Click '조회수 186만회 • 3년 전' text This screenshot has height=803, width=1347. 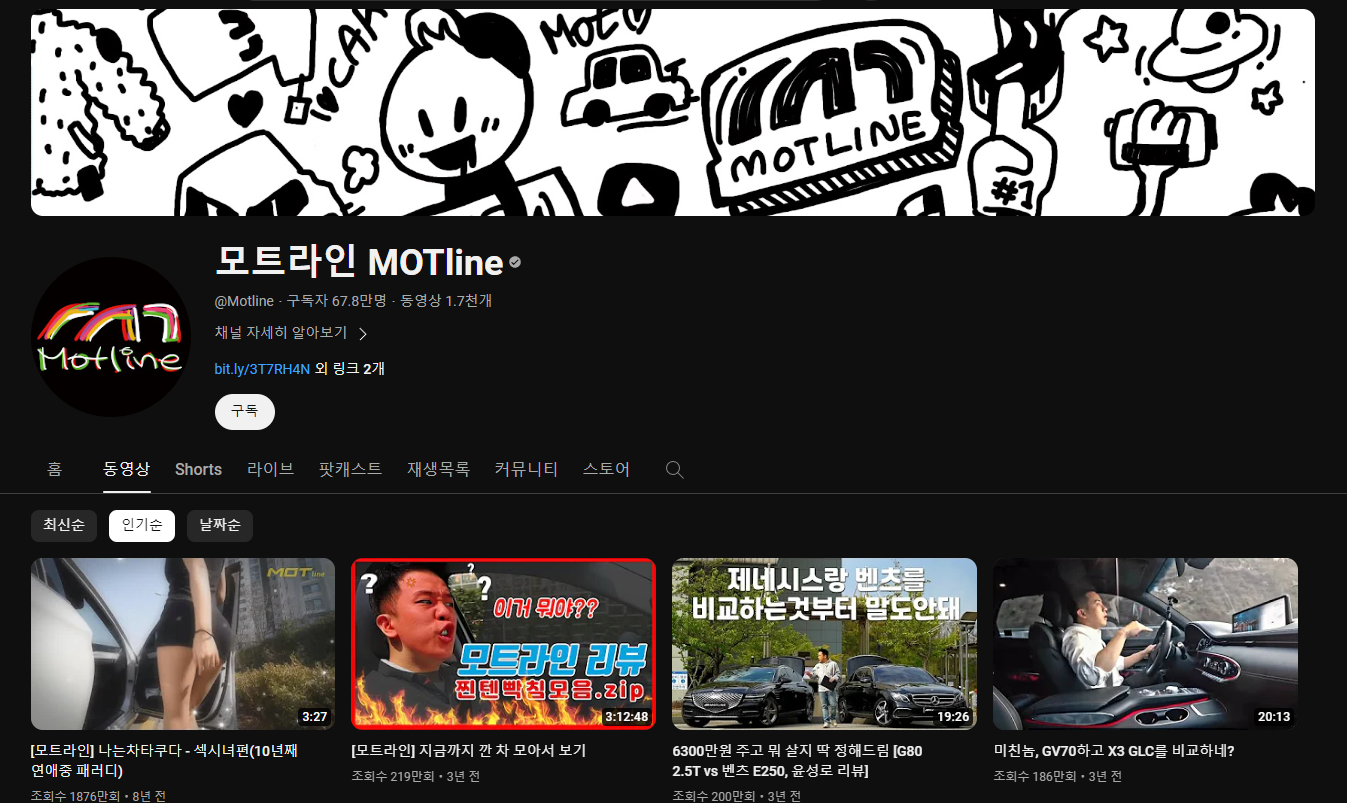tap(1058, 776)
